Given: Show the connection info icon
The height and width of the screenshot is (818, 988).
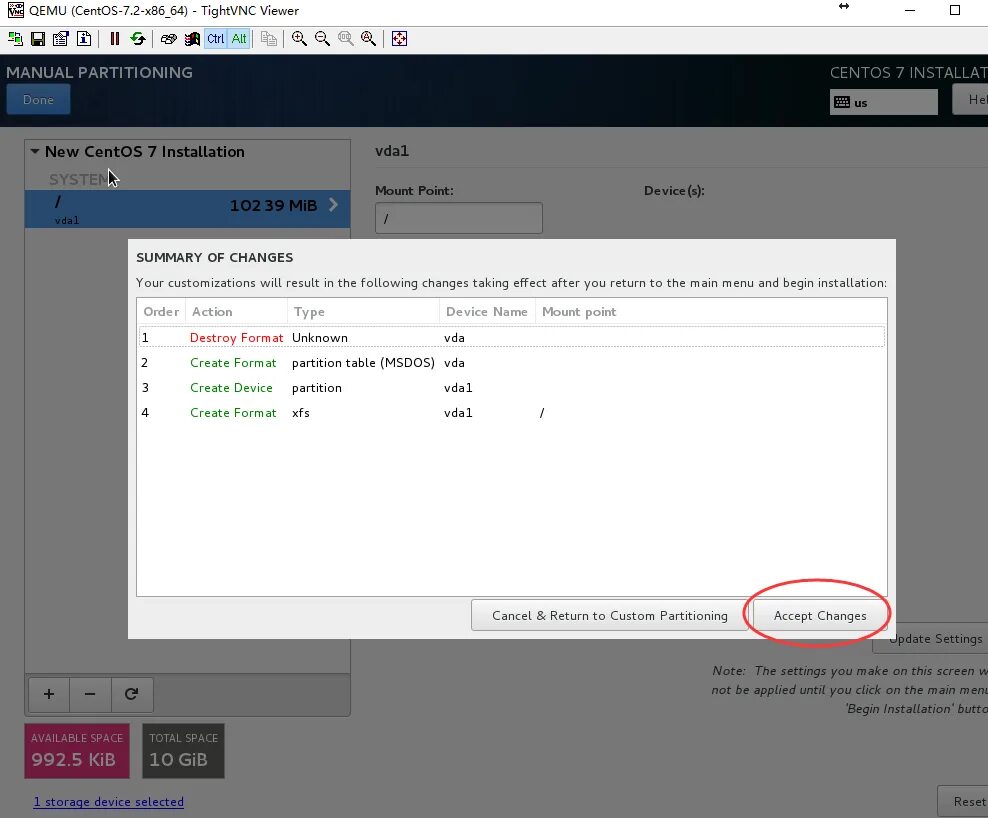Looking at the screenshot, I should (x=84, y=39).
